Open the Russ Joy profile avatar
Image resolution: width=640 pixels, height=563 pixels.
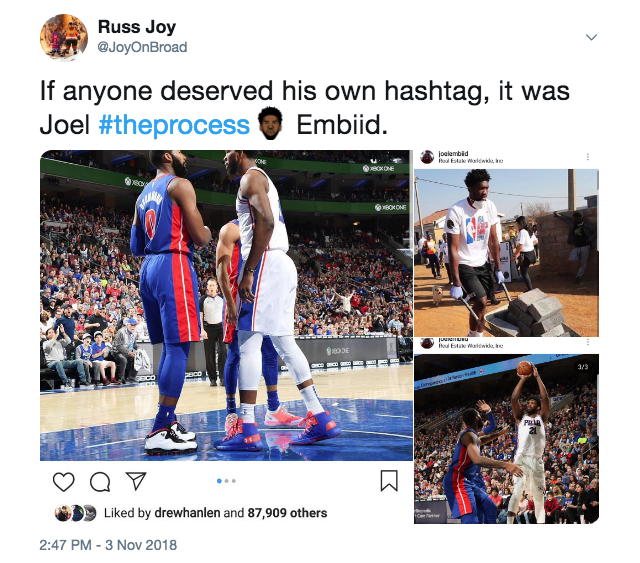point(64,37)
